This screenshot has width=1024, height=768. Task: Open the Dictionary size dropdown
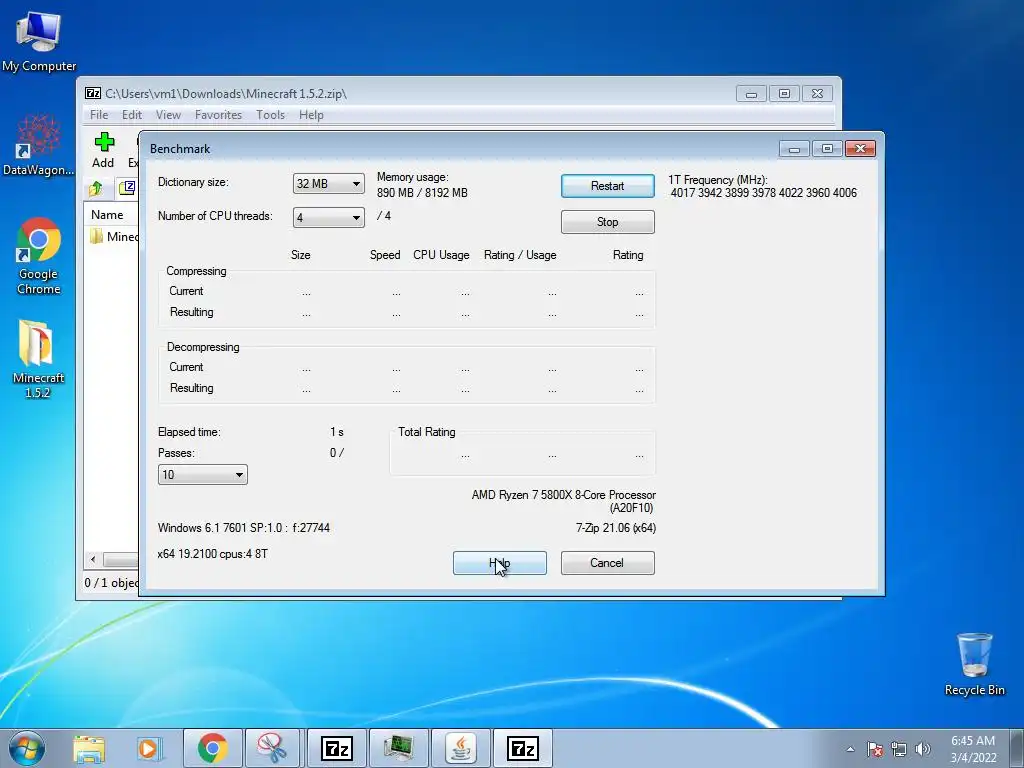(x=328, y=184)
